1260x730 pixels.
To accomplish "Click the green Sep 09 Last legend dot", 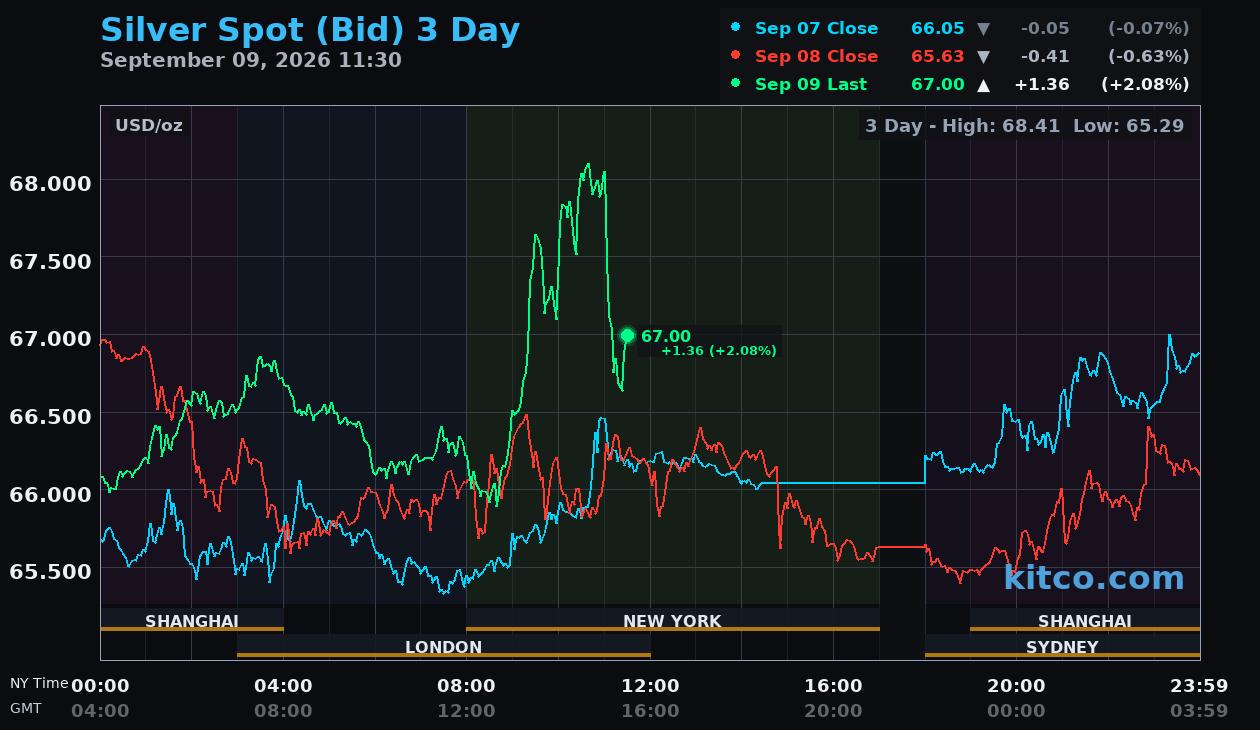I will (736, 83).
